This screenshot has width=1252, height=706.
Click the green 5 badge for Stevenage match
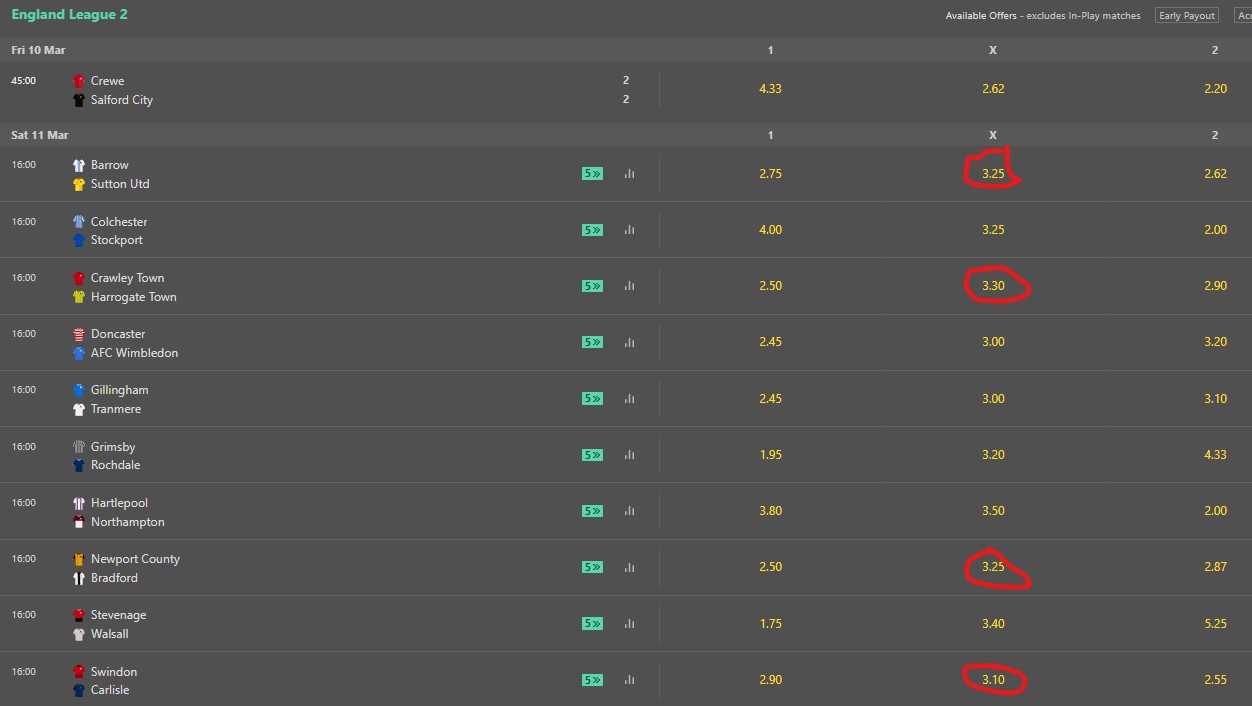(x=593, y=624)
